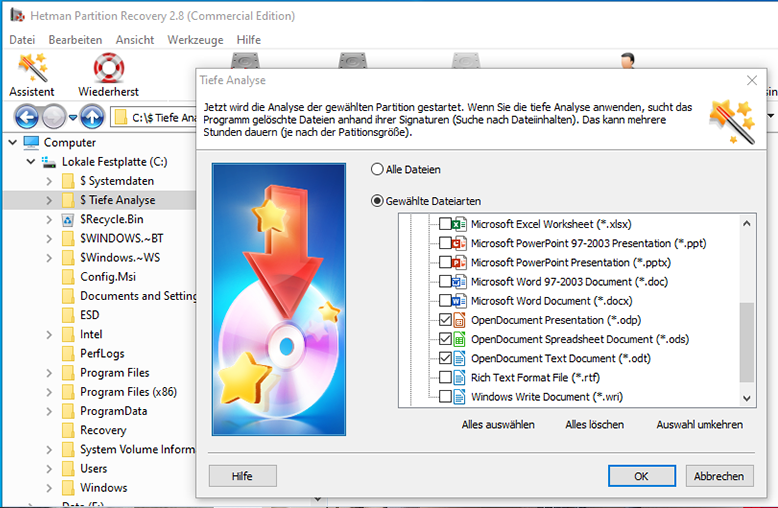Open navigation history dropdown arrow
The image size is (778, 508).
pyautogui.click(x=73, y=118)
